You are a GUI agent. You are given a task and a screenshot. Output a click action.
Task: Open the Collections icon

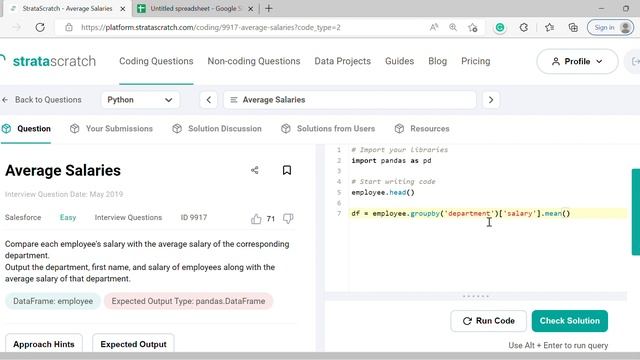(573, 27)
